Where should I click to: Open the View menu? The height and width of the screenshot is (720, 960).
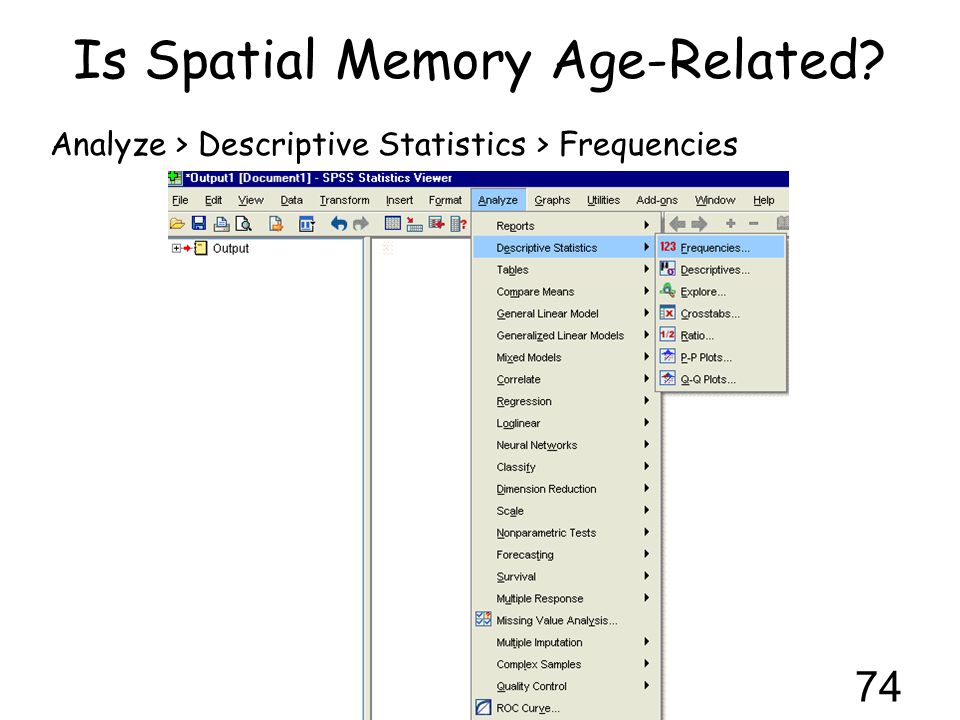point(250,200)
